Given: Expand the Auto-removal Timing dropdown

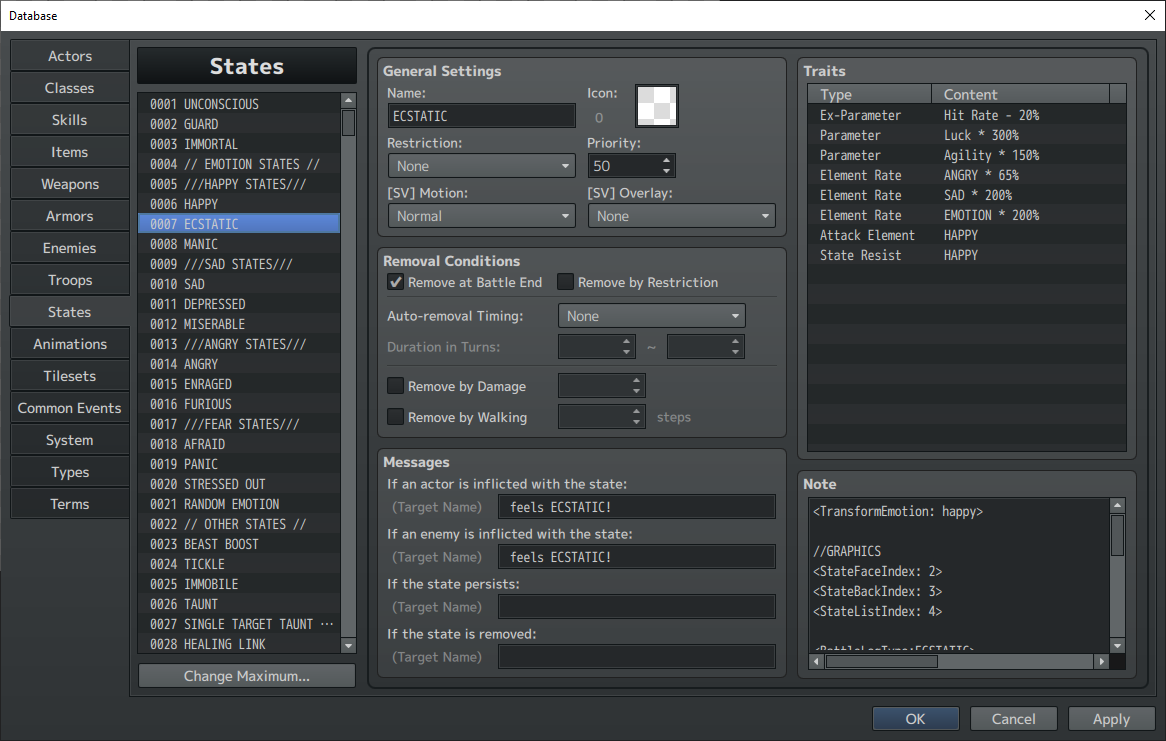Looking at the screenshot, I should click(x=651, y=316).
